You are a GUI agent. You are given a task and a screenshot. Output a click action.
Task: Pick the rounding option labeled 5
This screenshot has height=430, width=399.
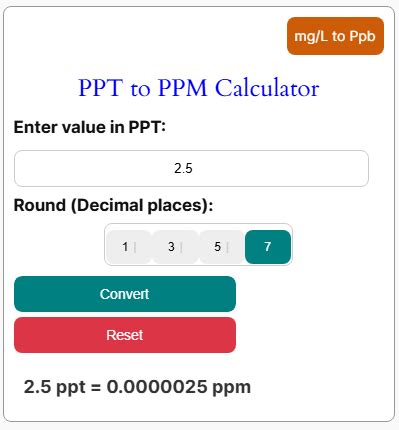point(221,247)
